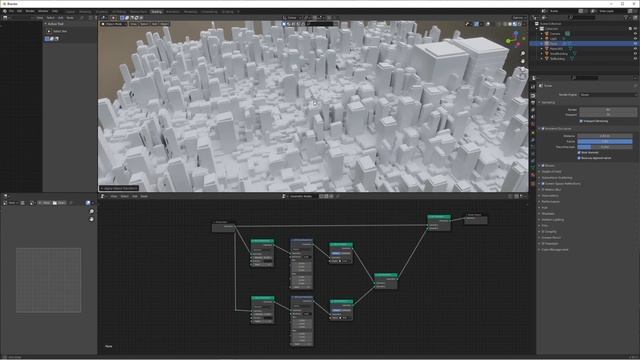
Task: Toggle the Screen Space Reflections checkbox
Action: click(543, 184)
